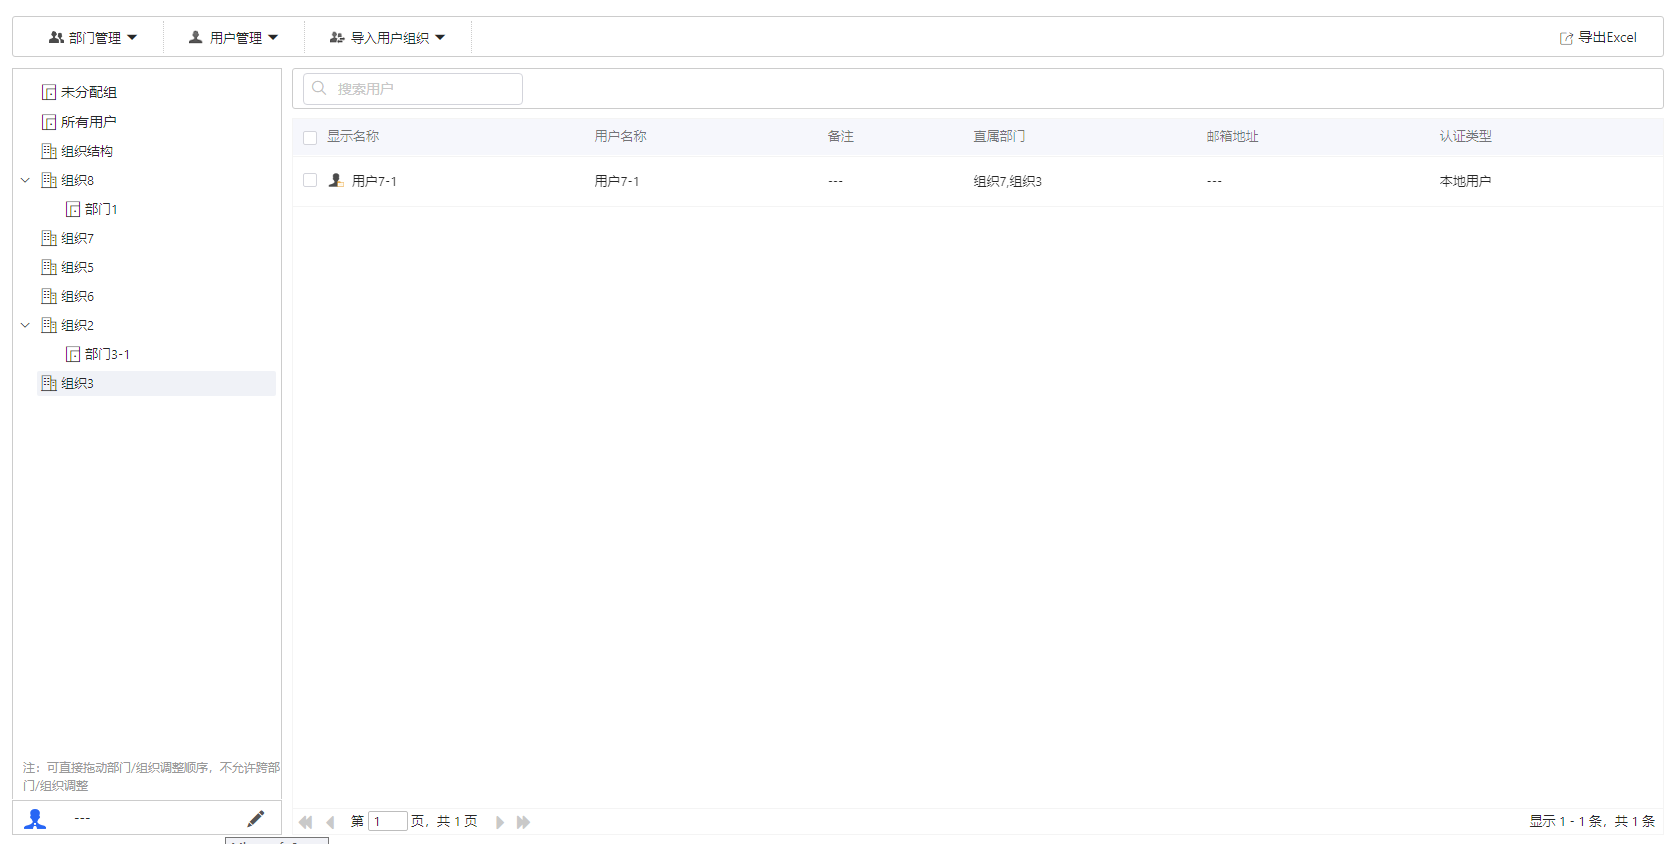This screenshot has width=1679, height=844.
Task: Click the 导出Excel button
Action: pyautogui.click(x=1598, y=38)
